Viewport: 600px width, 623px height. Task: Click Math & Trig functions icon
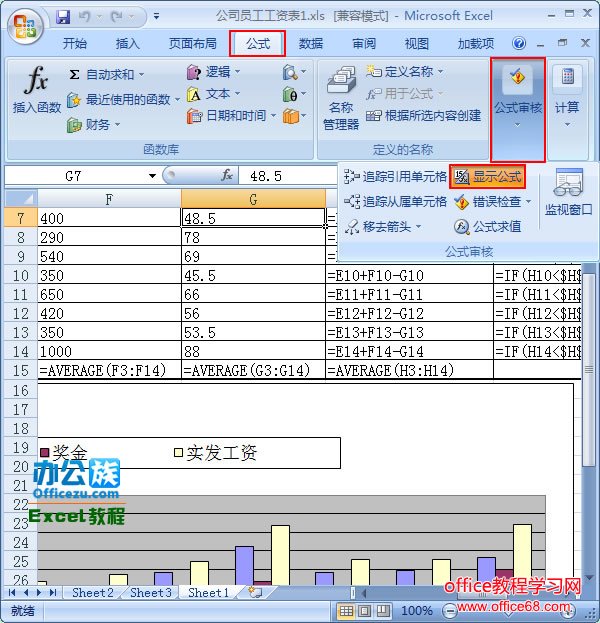coord(294,94)
